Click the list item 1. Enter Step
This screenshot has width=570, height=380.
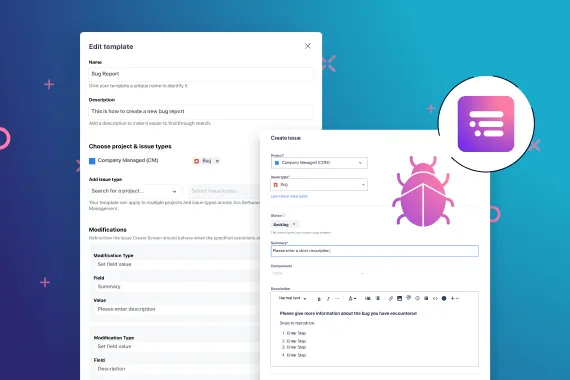pyautogui.click(x=294, y=333)
